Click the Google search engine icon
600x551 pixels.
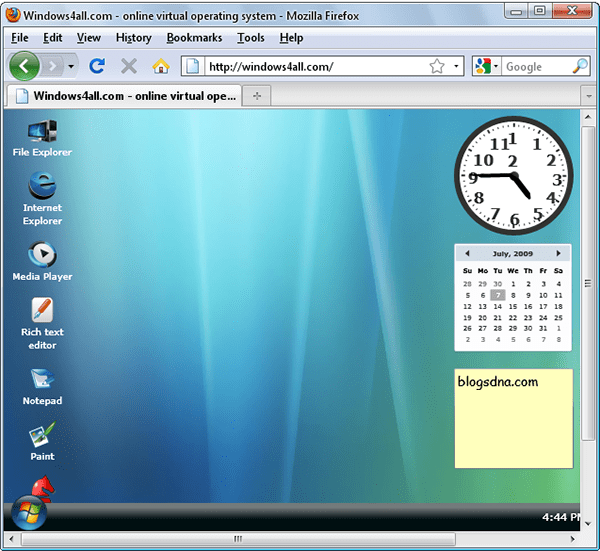(x=483, y=66)
